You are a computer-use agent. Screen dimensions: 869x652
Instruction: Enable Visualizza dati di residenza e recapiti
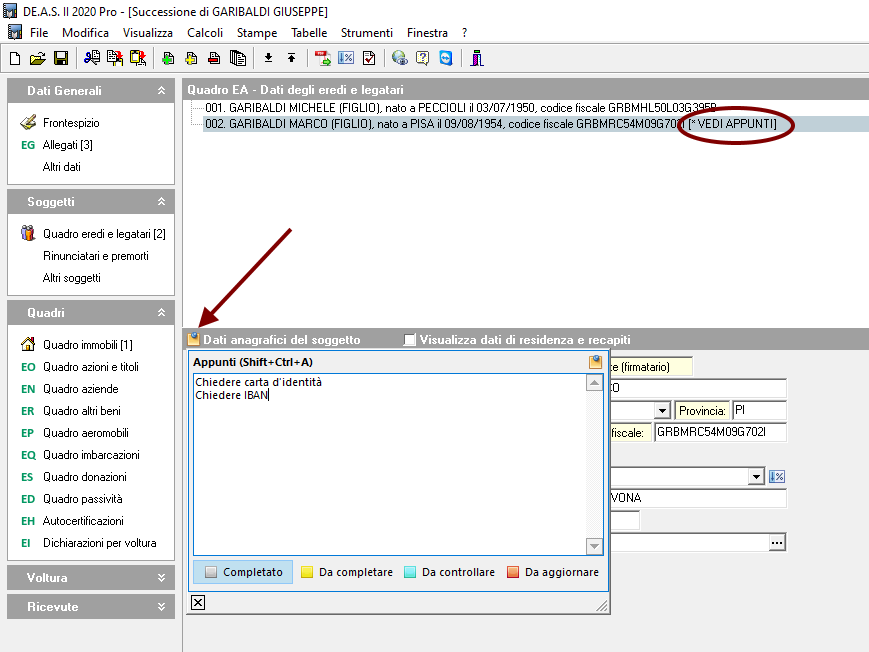(409, 340)
